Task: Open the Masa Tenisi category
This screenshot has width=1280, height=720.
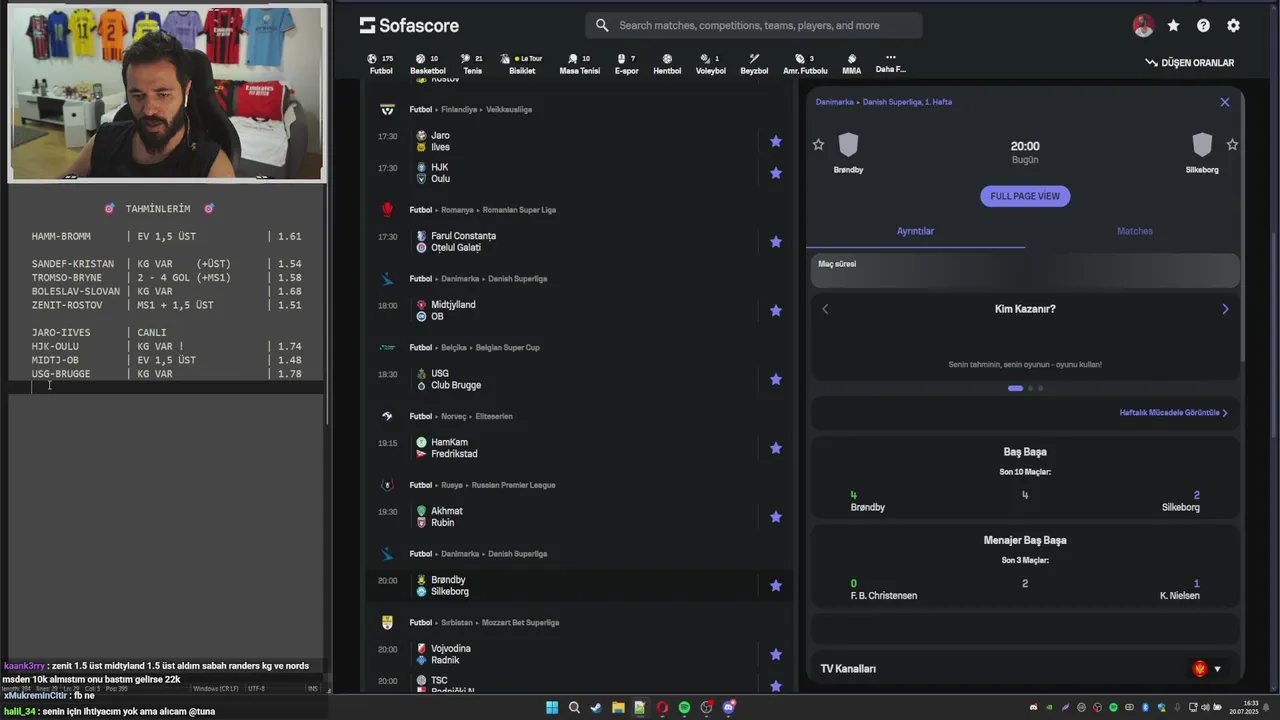Action: coord(579,64)
